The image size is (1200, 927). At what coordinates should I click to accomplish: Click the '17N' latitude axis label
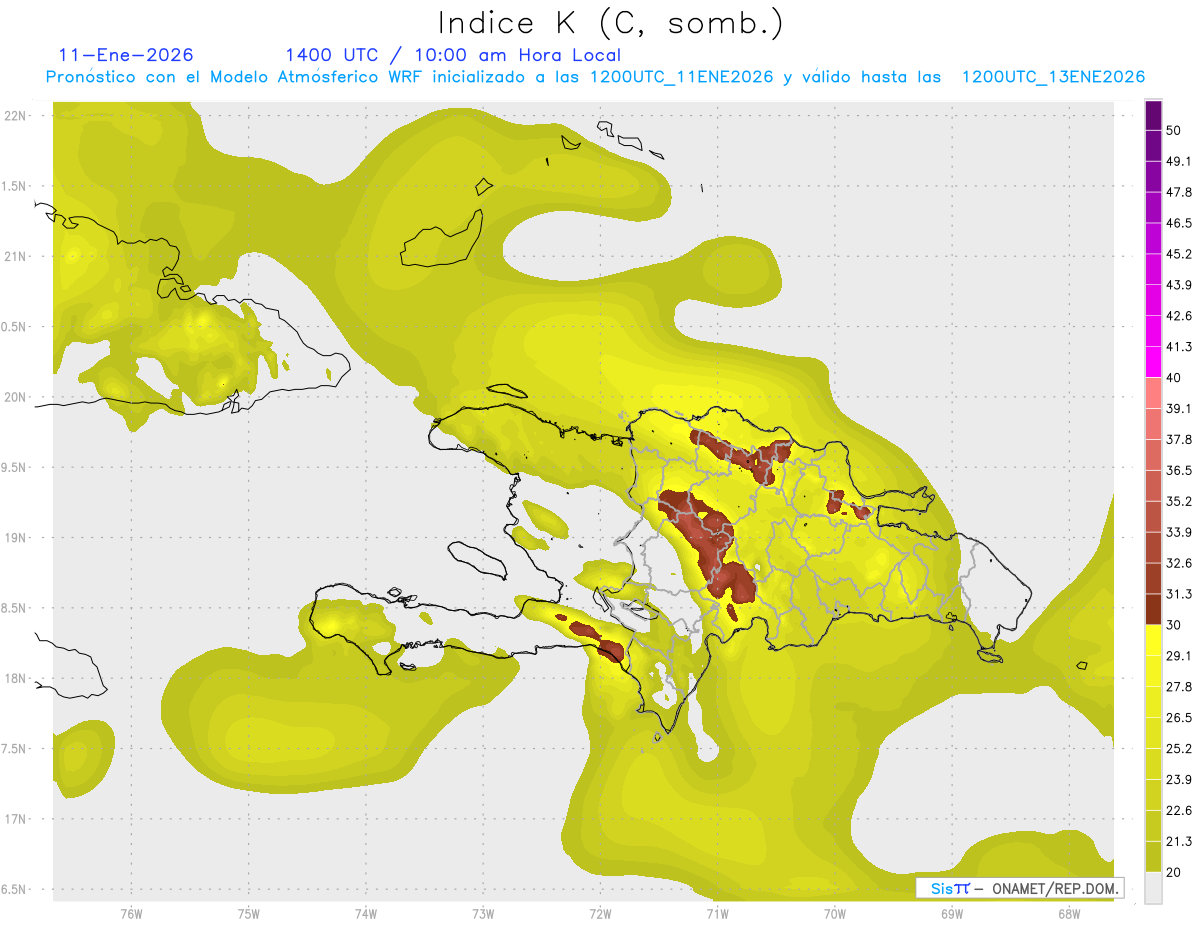[x=17, y=820]
